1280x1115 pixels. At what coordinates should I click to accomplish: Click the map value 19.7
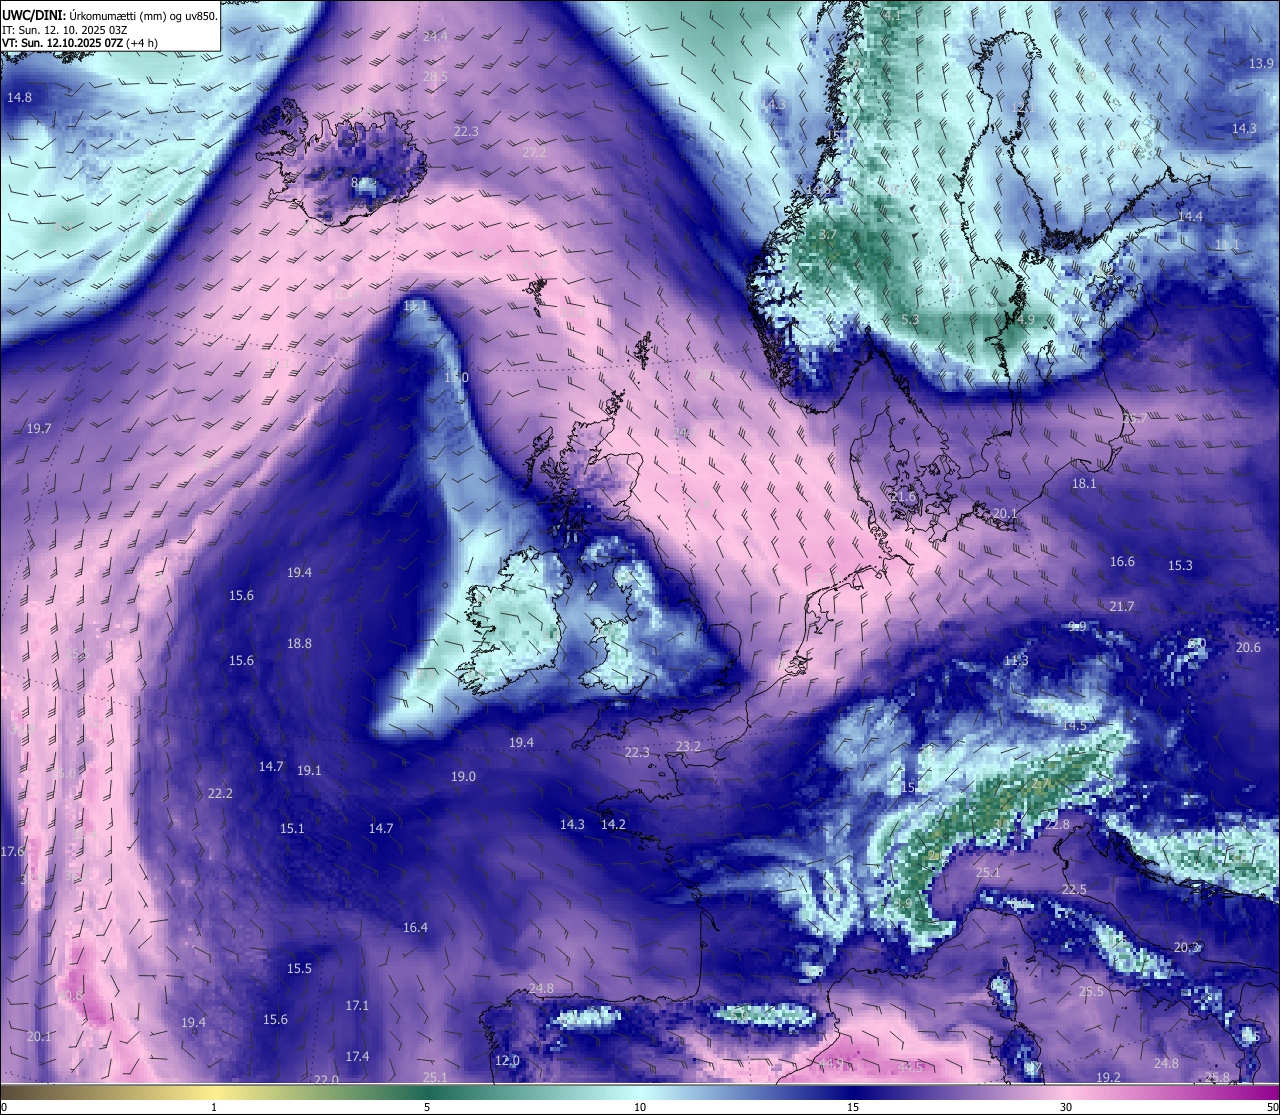coord(39,429)
